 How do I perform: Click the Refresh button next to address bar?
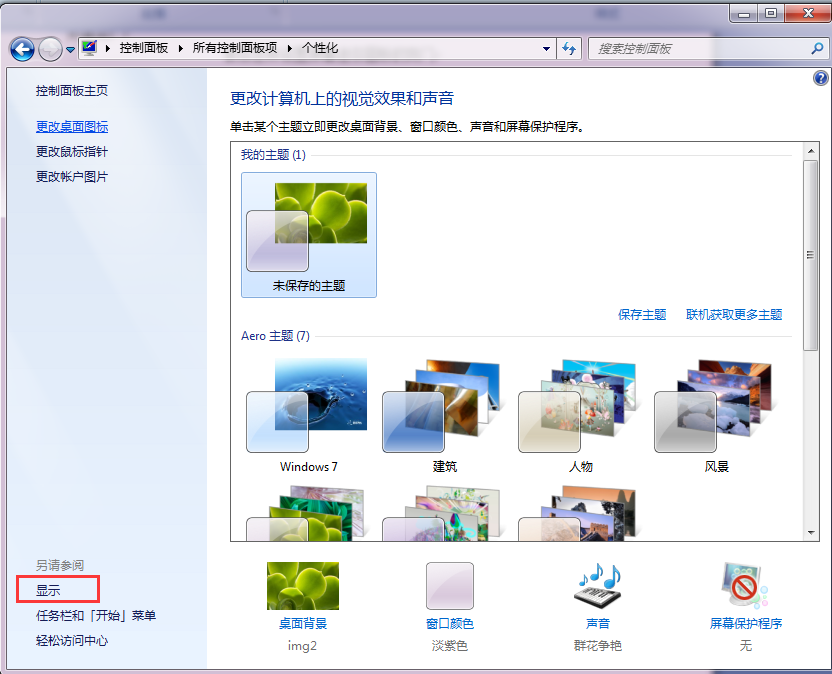(569, 49)
